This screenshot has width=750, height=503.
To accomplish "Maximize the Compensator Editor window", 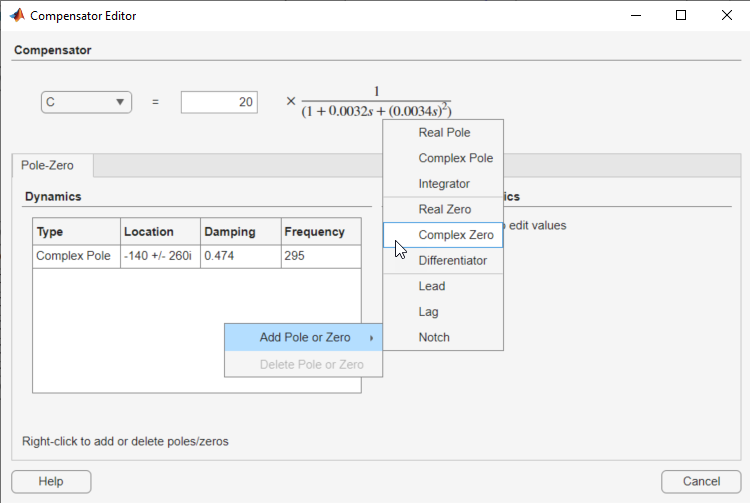I will click(x=681, y=16).
